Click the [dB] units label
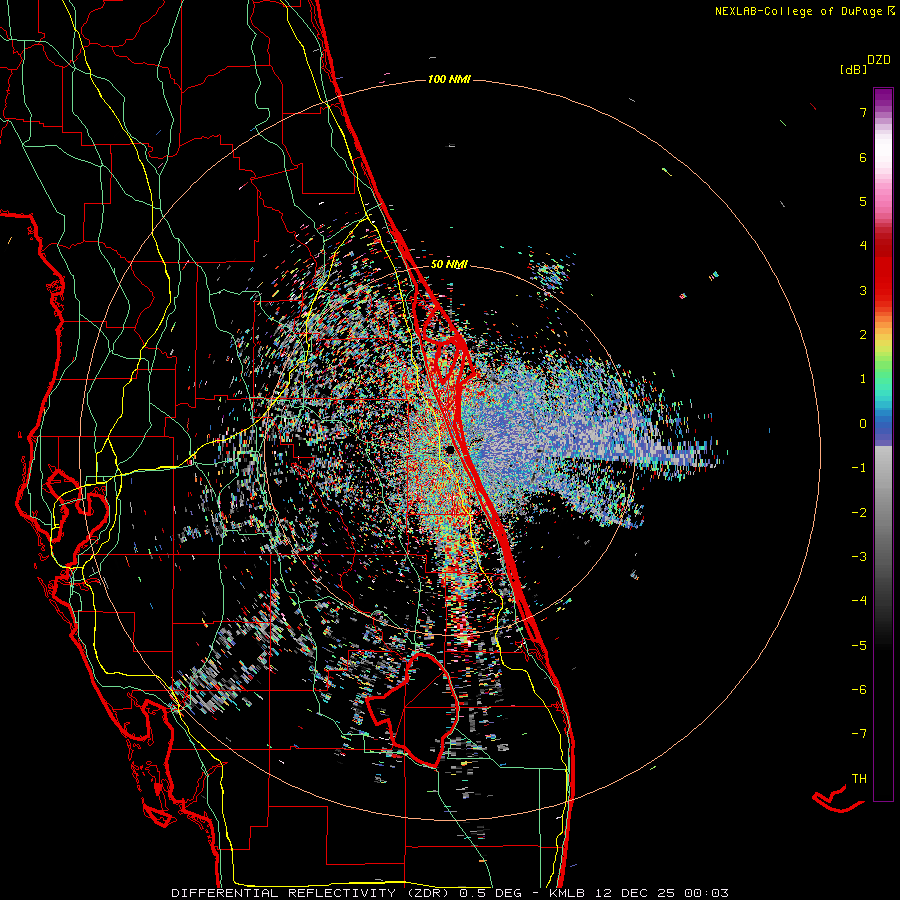The width and height of the screenshot is (900, 900). pyautogui.click(x=853, y=69)
